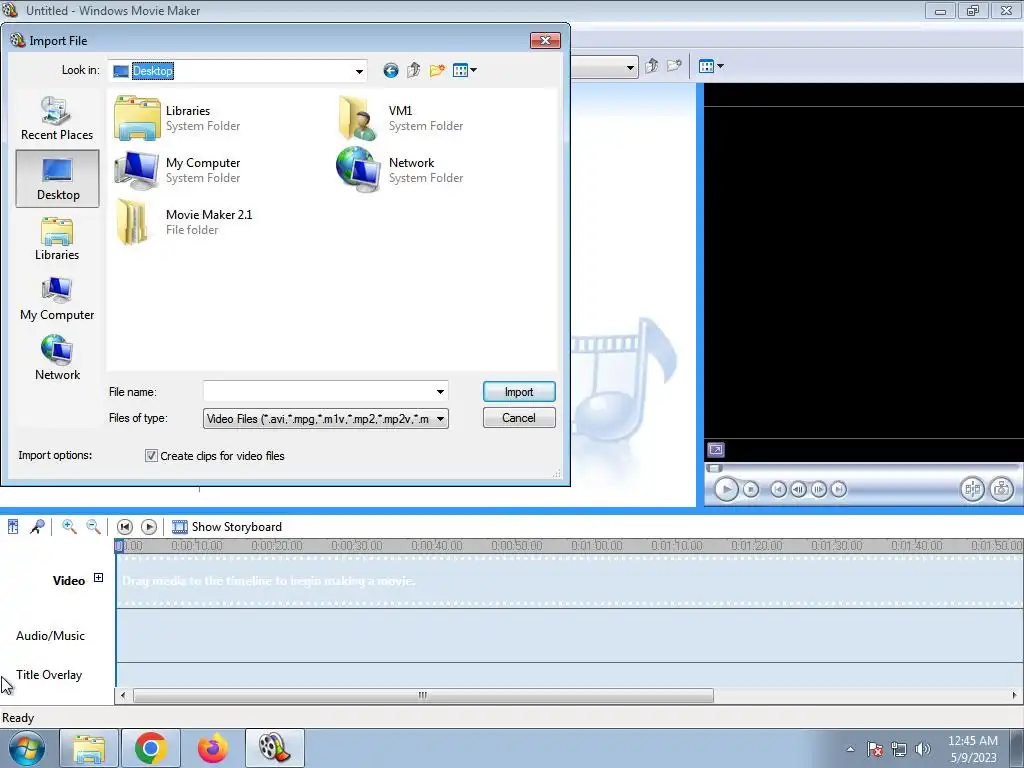Select My Computer in places bar
The height and width of the screenshot is (768, 1024).
pos(57,298)
